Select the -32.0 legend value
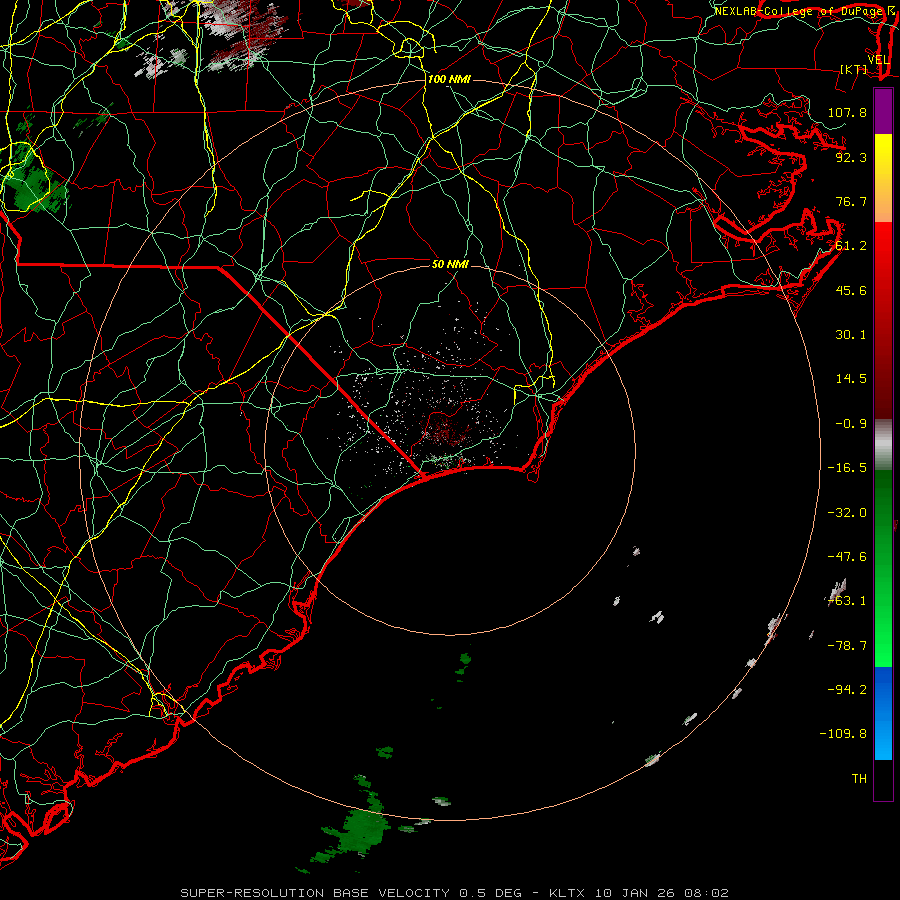 (847, 513)
